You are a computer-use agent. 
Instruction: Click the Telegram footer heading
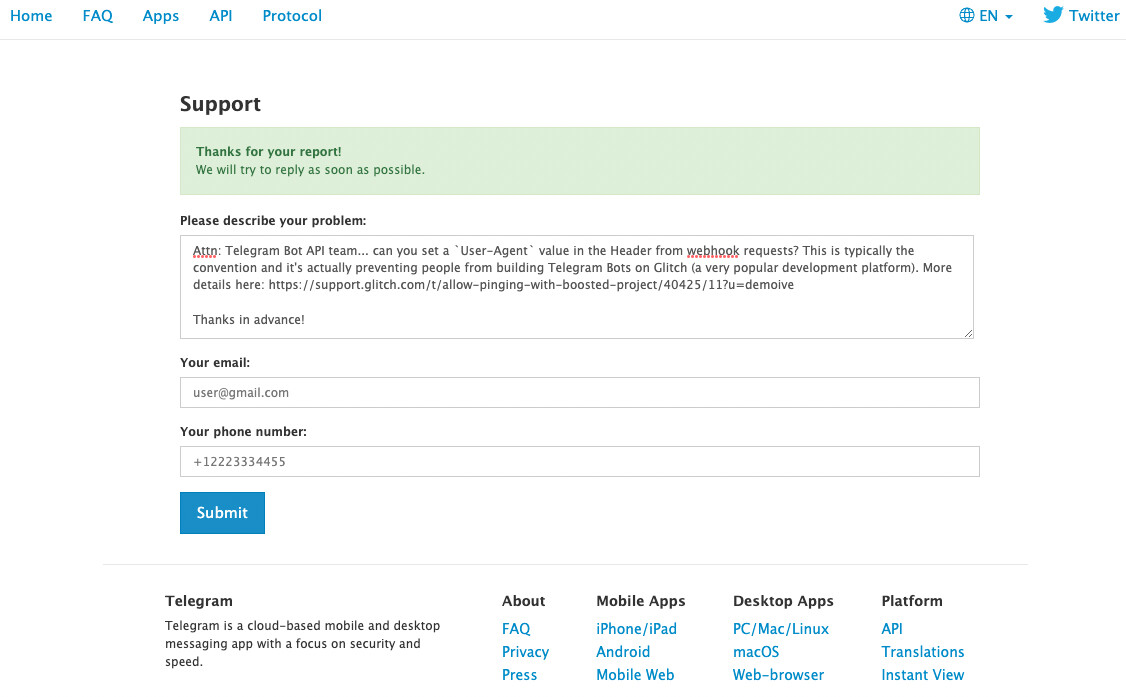pos(199,601)
